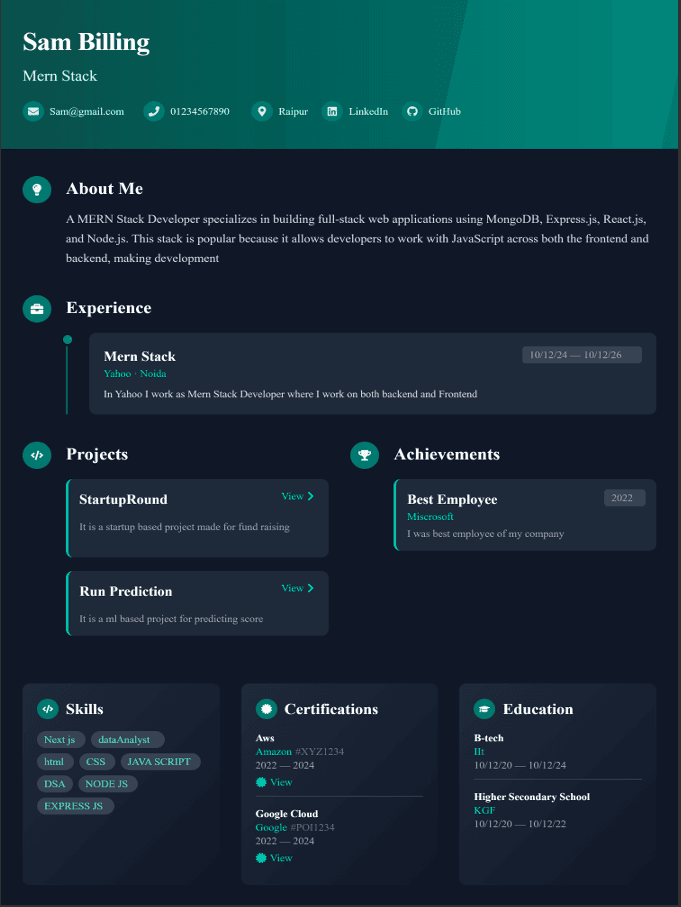Click the location pin icon

(262, 111)
